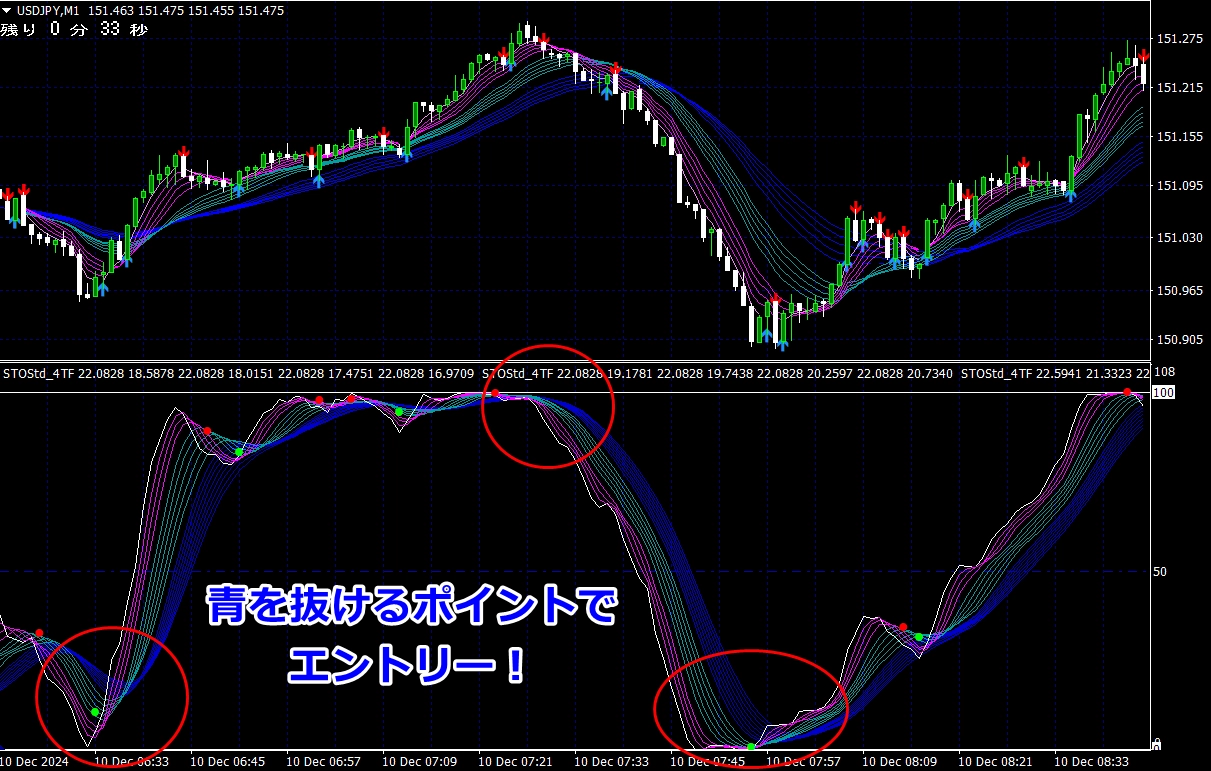Click the remaining-time countdown label 残り 0 分 33 秒
The width and height of the screenshot is (1211, 771).
point(74,30)
